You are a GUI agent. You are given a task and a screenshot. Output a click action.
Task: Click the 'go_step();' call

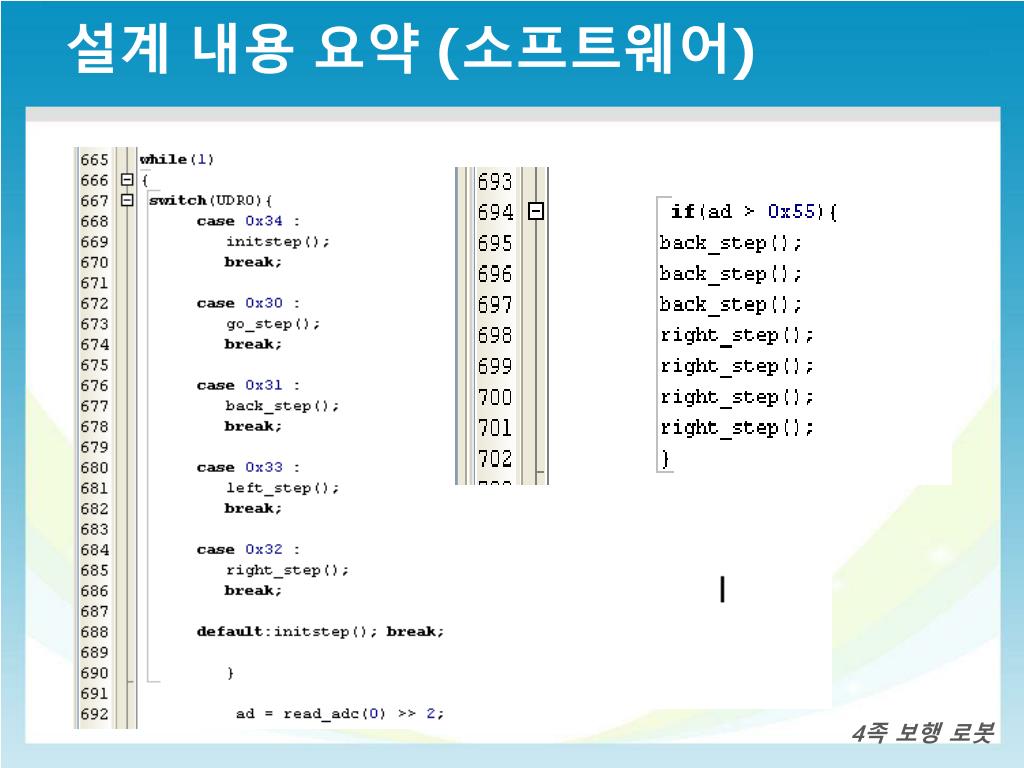point(273,324)
